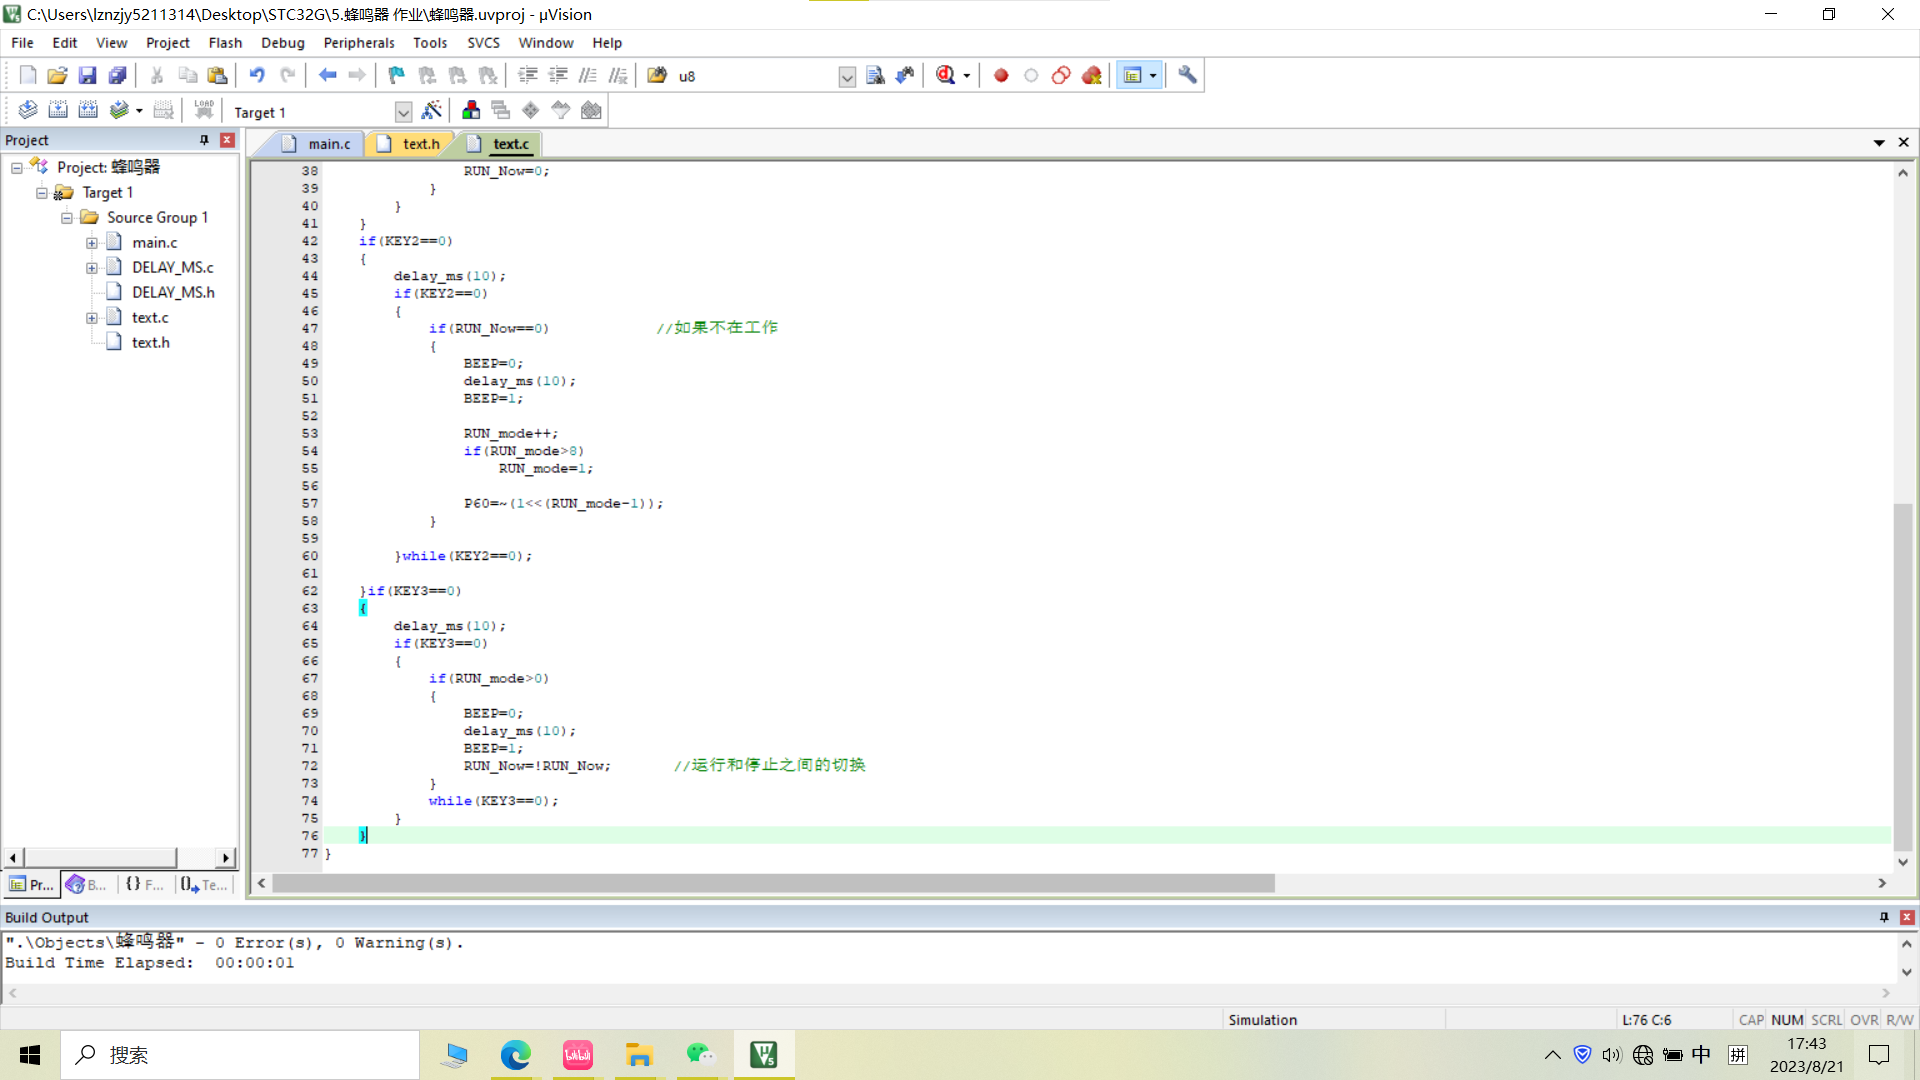1920x1080 pixels.
Task: Insert or remove bookmark flag icon
Action: pyautogui.click(x=397, y=75)
